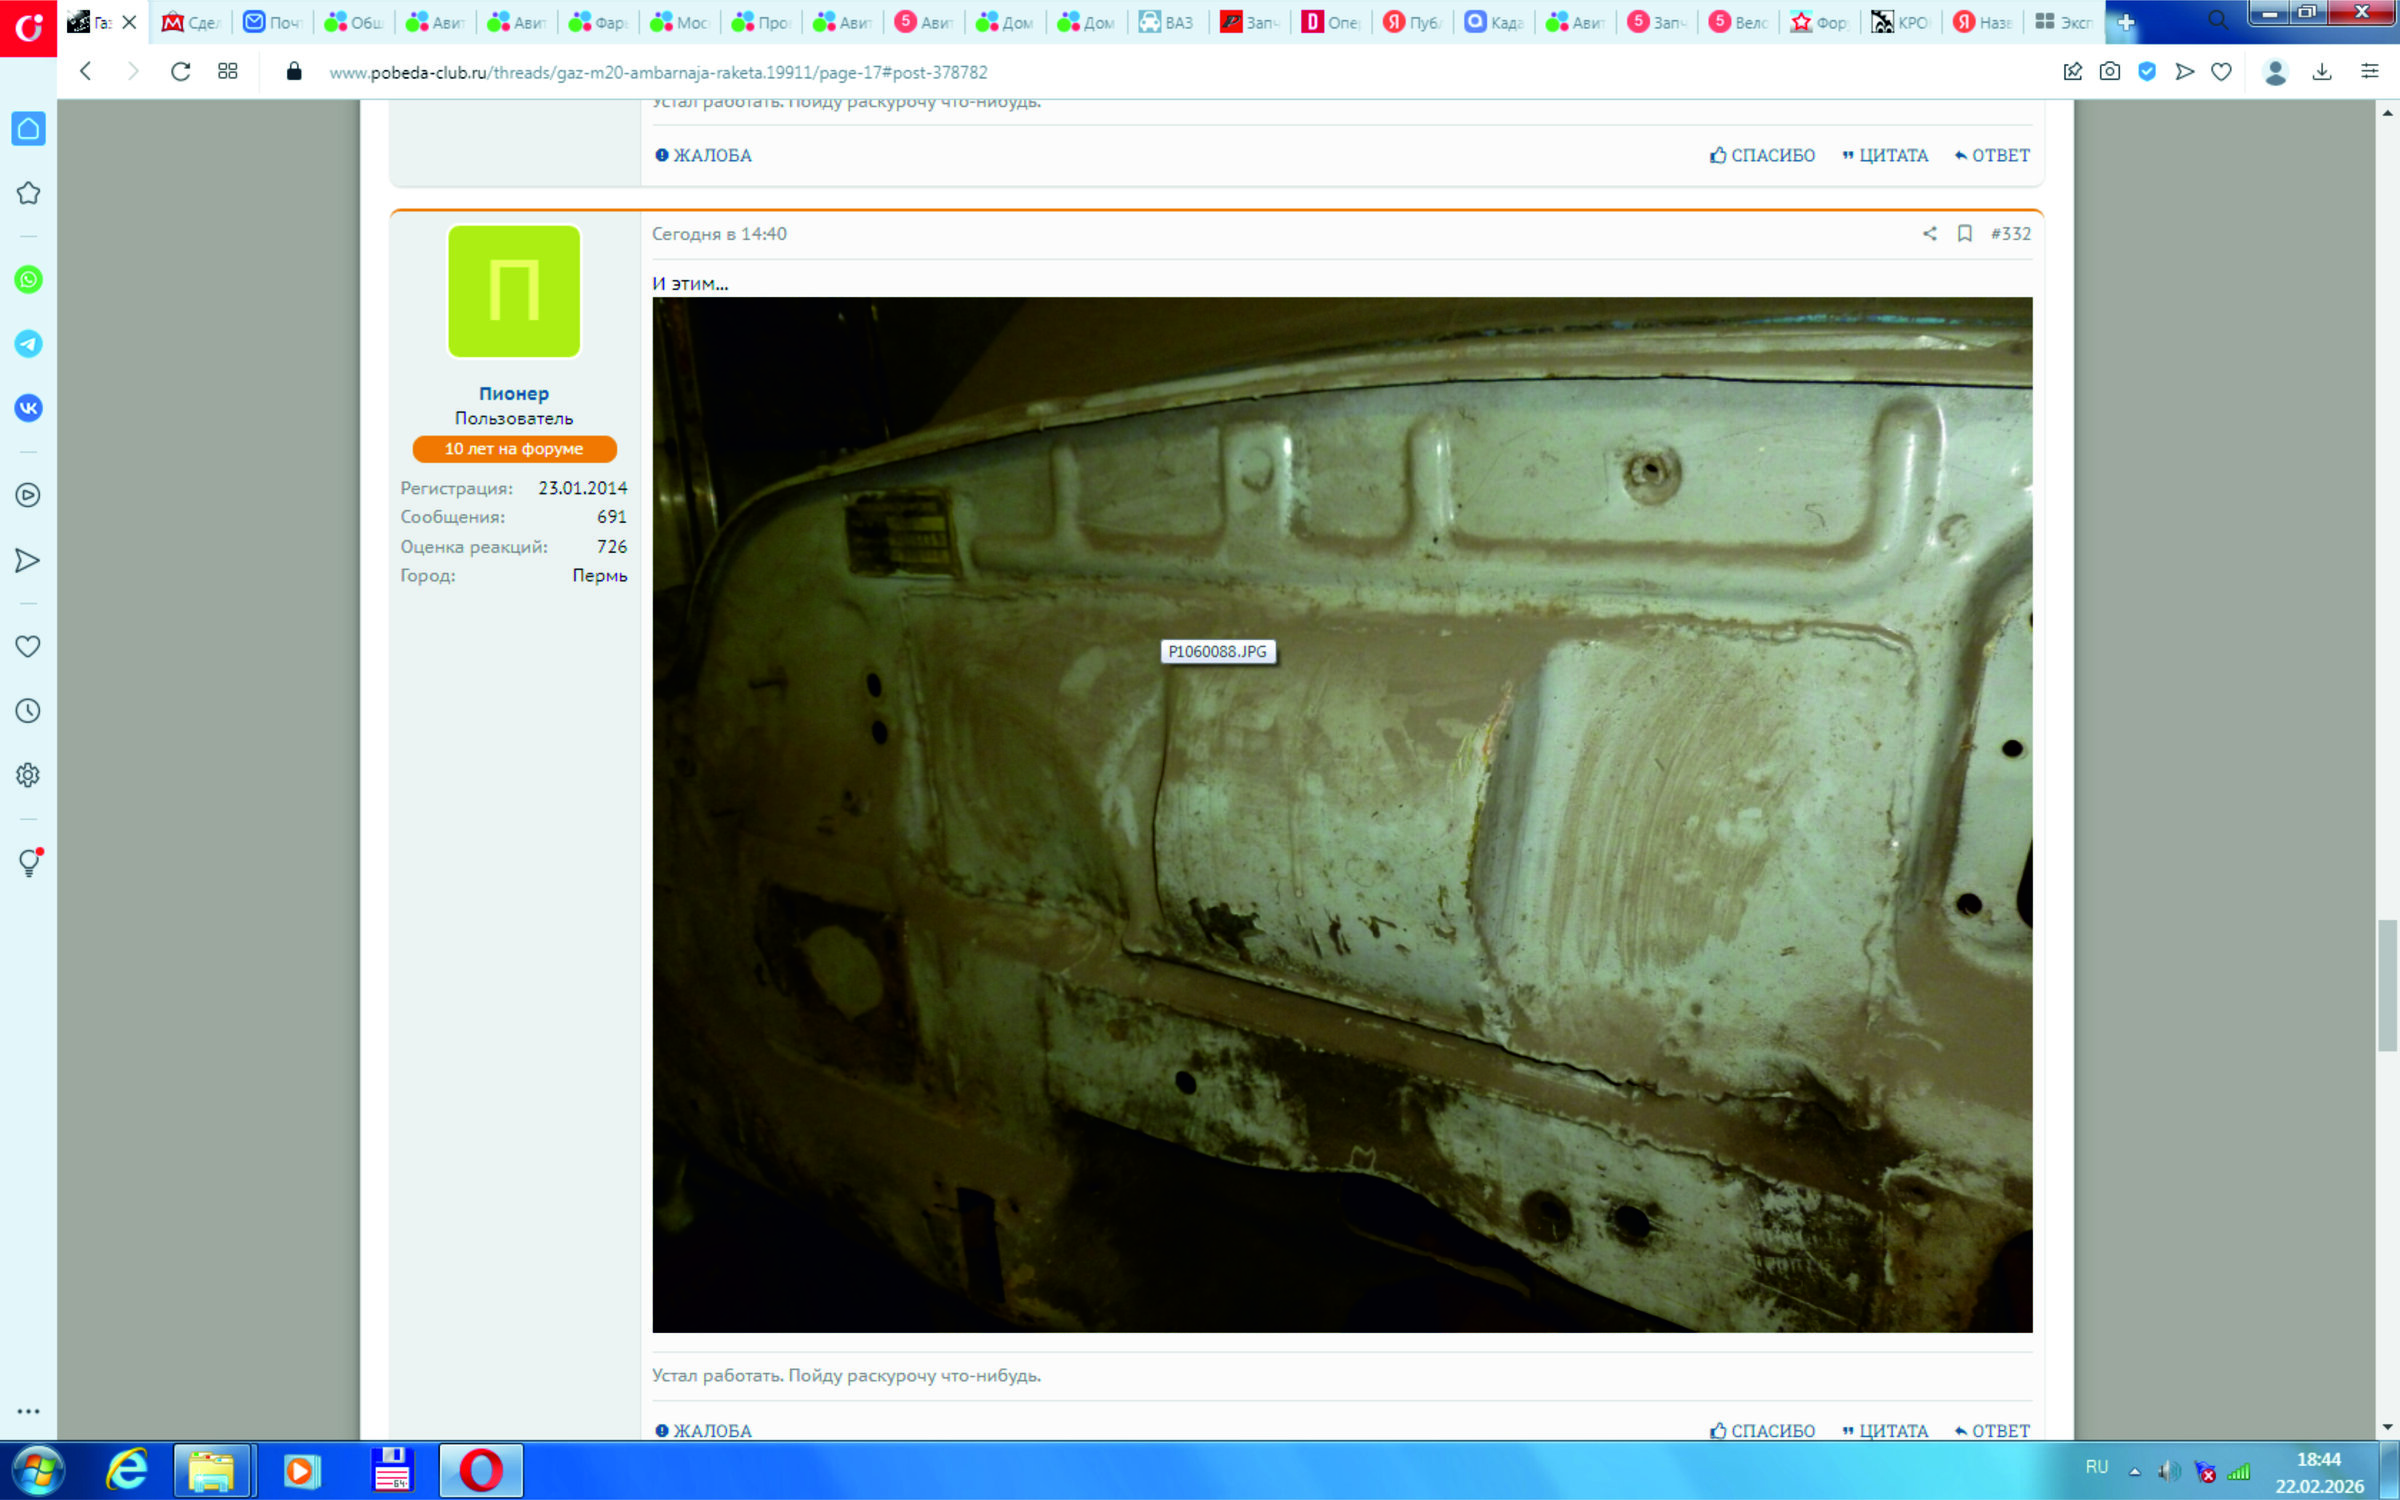Click the Opera downloads icon
The height and width of the screenshot is (1500, 2400).
2322,72
